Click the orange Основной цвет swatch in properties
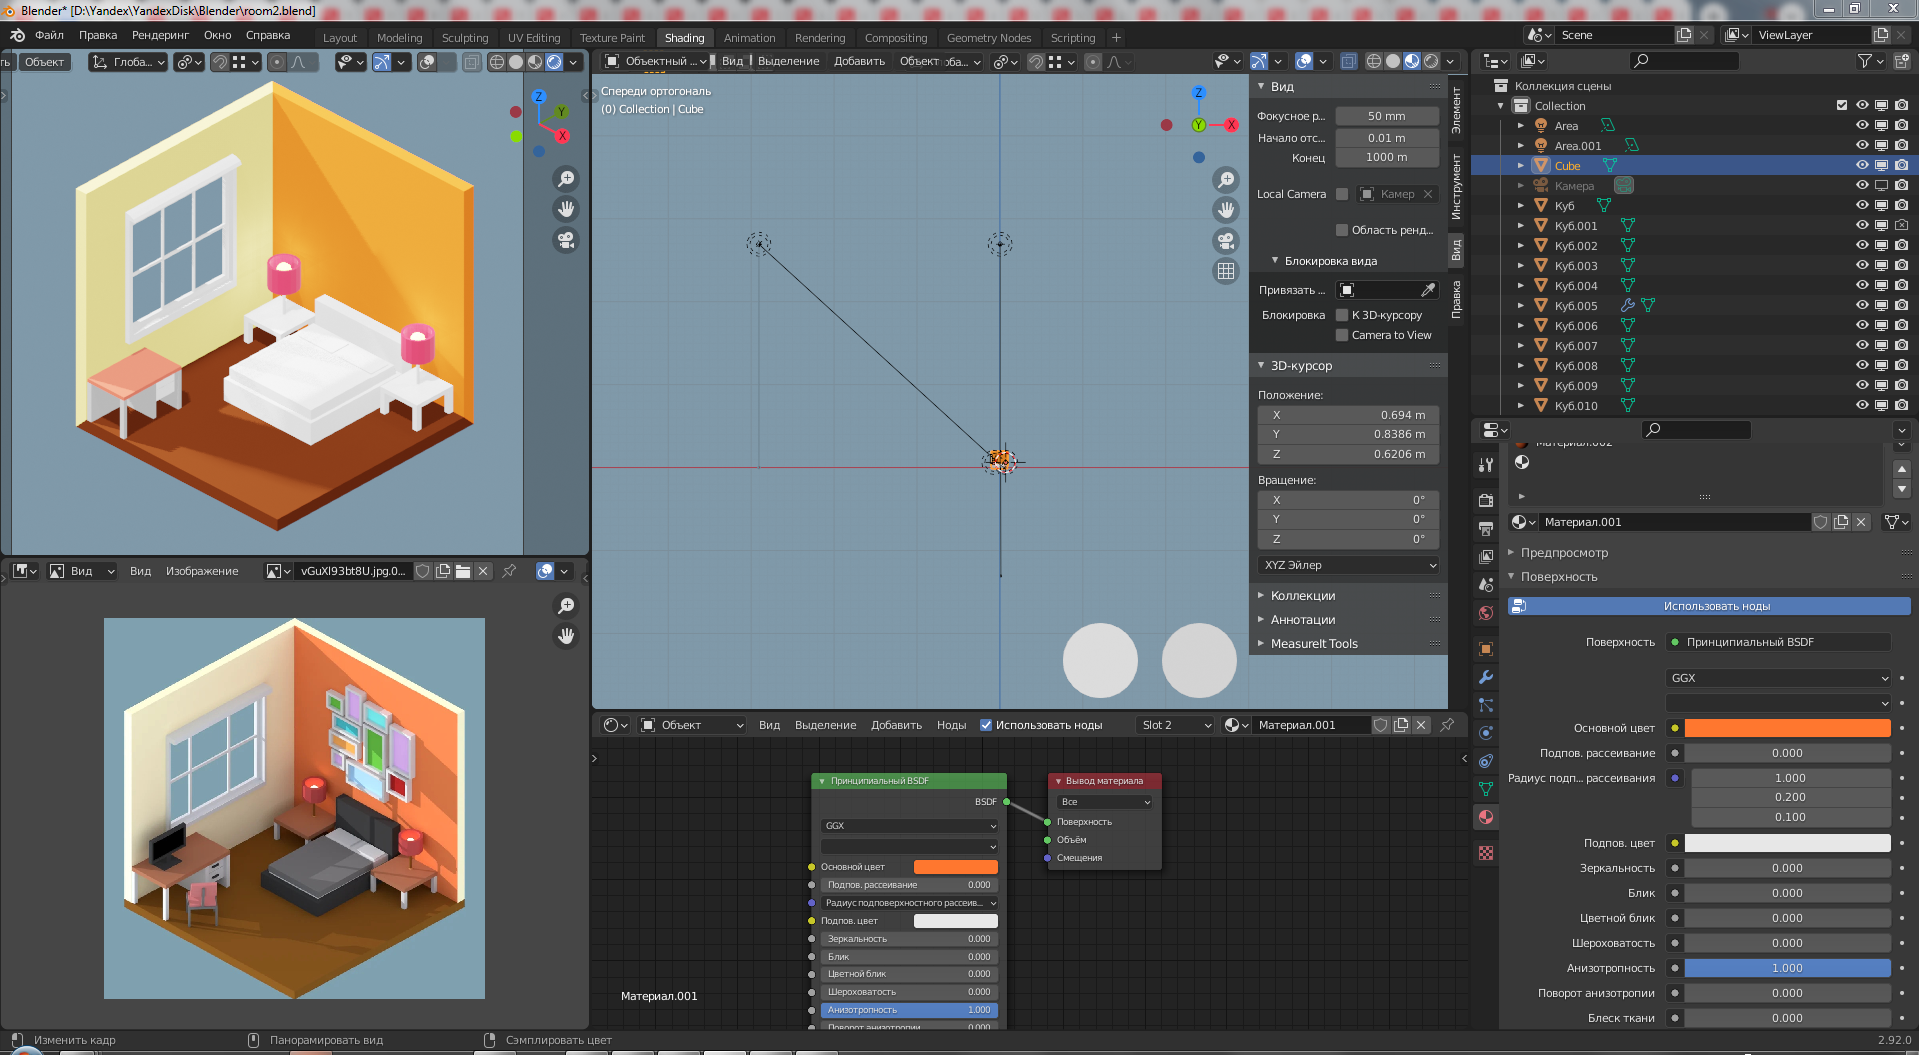Screen dimensions: 1919x1055 tap(1787, 728)
